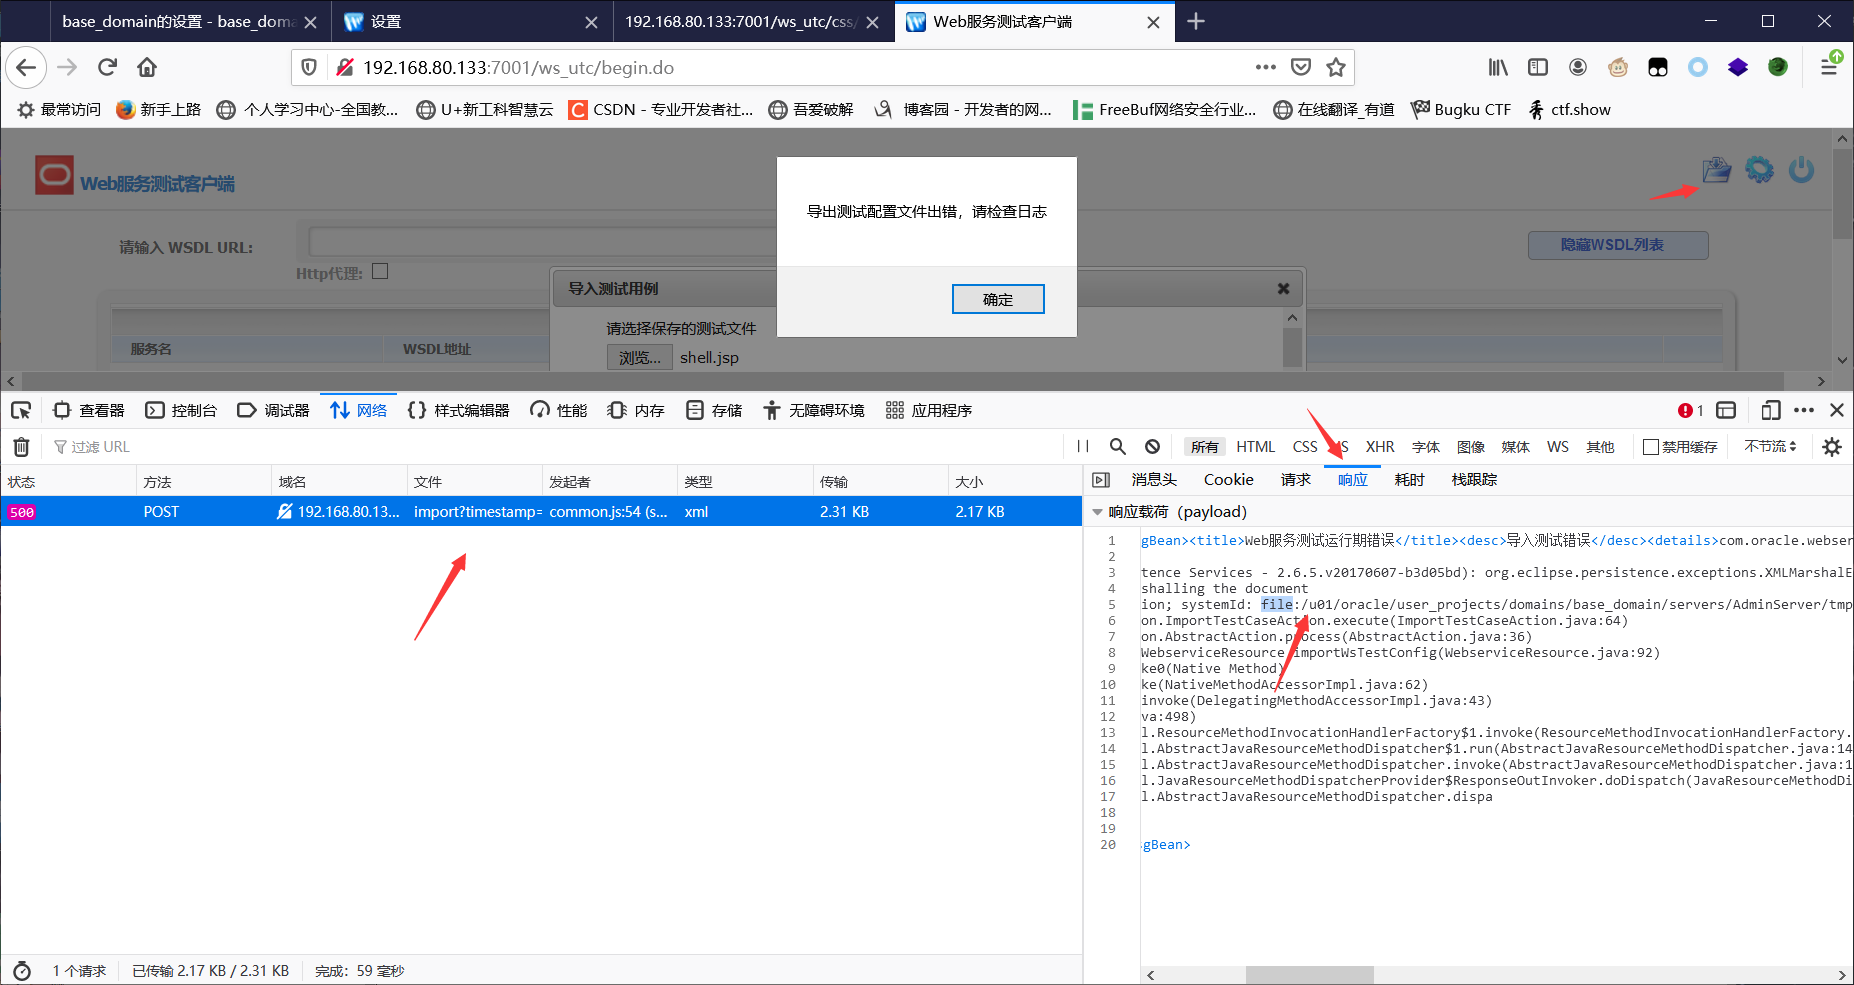This screenshot has width=1854, height=985.
Task: Show the Cookie details tab
Action: [x=1228, y=480]
